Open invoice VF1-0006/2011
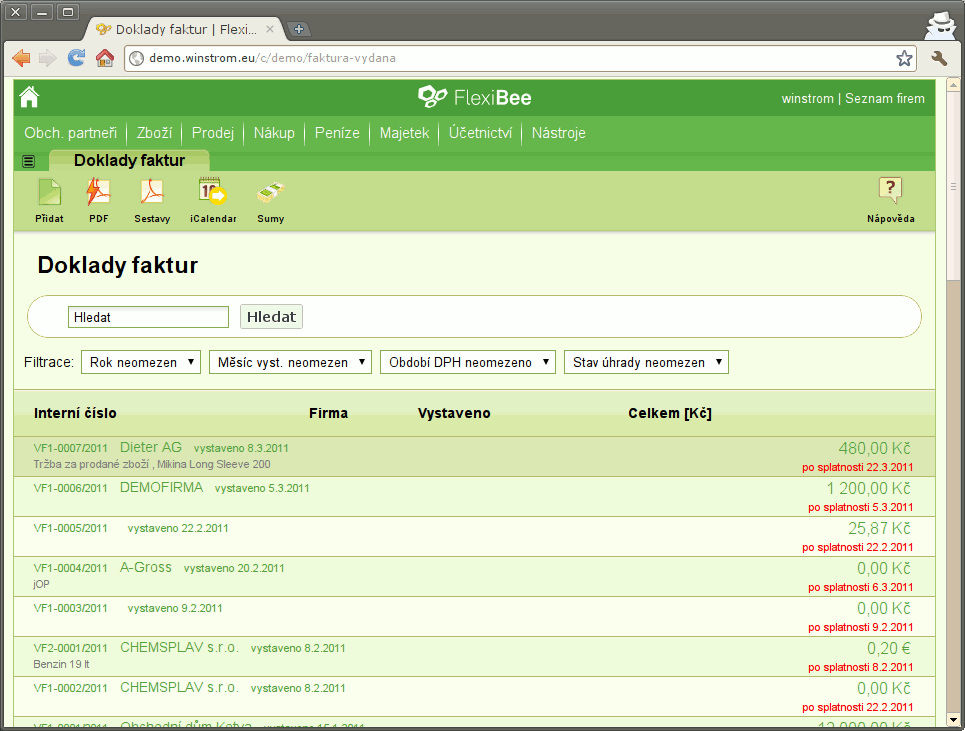This screenshot has width=965, height=731. tap(71, 489)
